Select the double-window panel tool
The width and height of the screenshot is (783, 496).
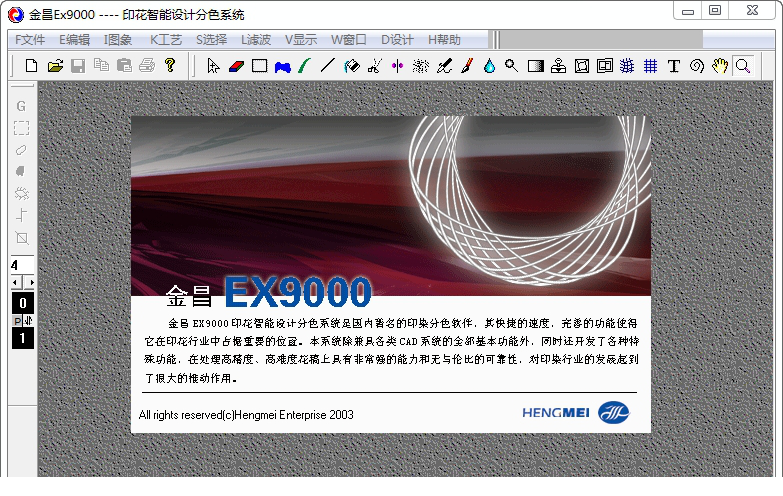coord(605,66)
